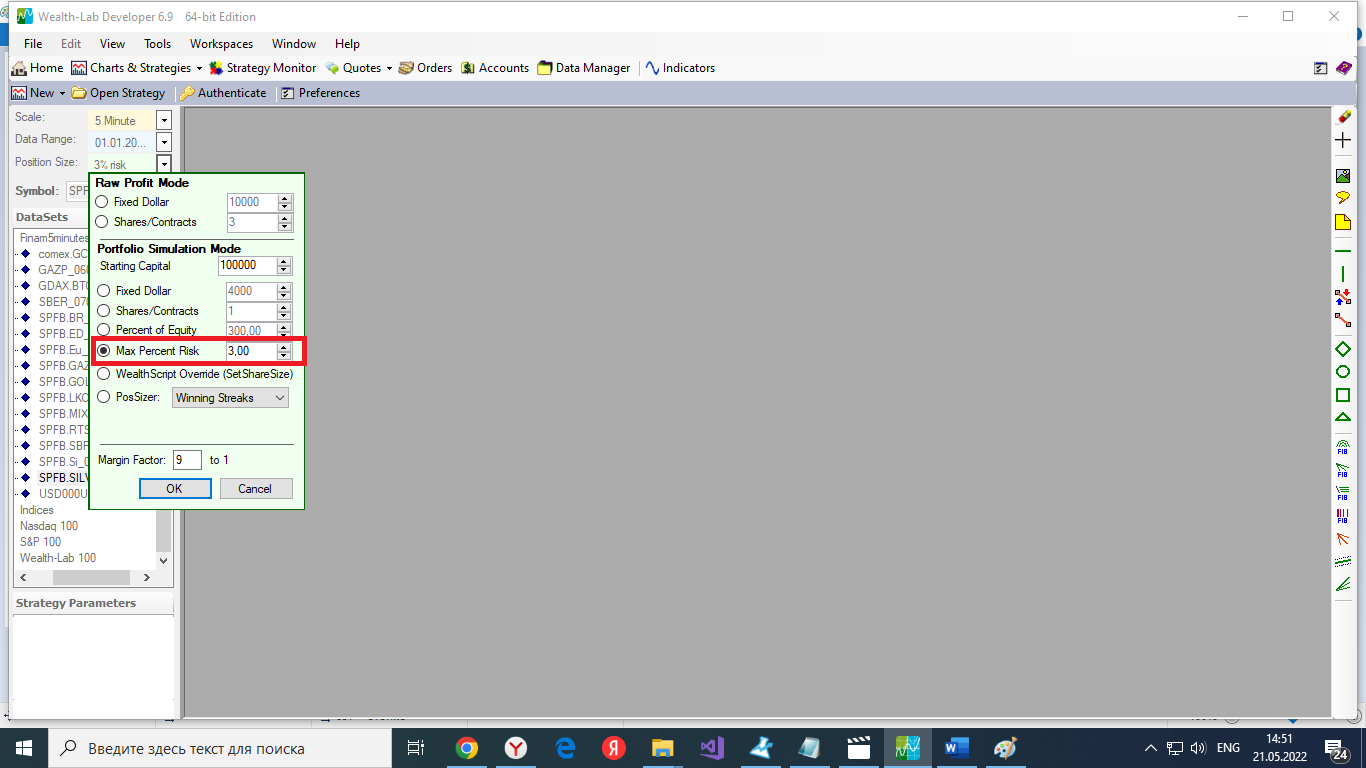Open the Strategy Monitor
The width and height of the screenshot is (1366, 768).
coord(262,68)
